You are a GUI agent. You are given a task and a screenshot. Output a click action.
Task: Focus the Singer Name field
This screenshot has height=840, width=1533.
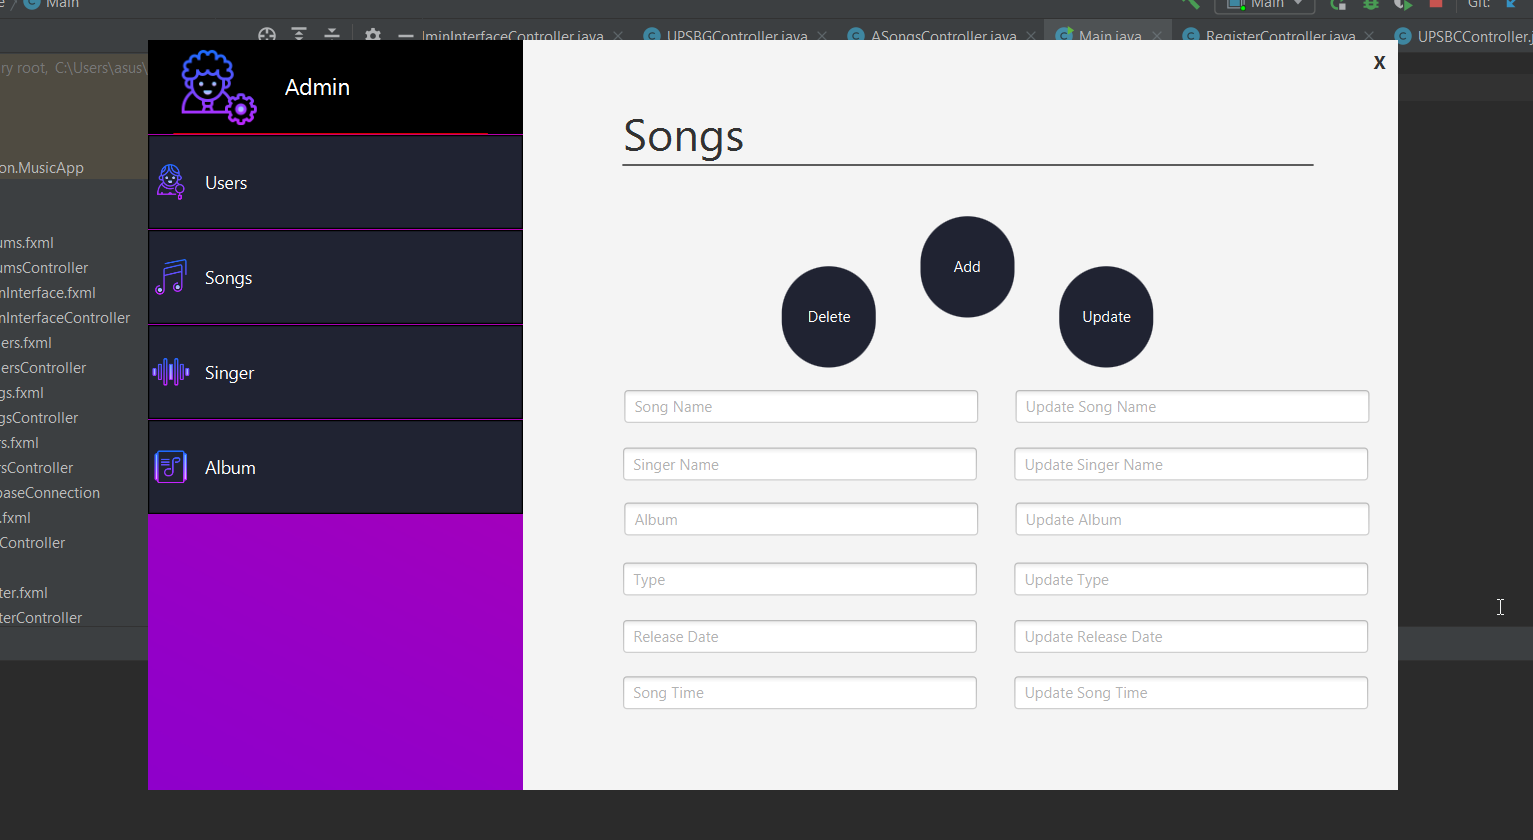pyautogui.click(x=800, y=464)
